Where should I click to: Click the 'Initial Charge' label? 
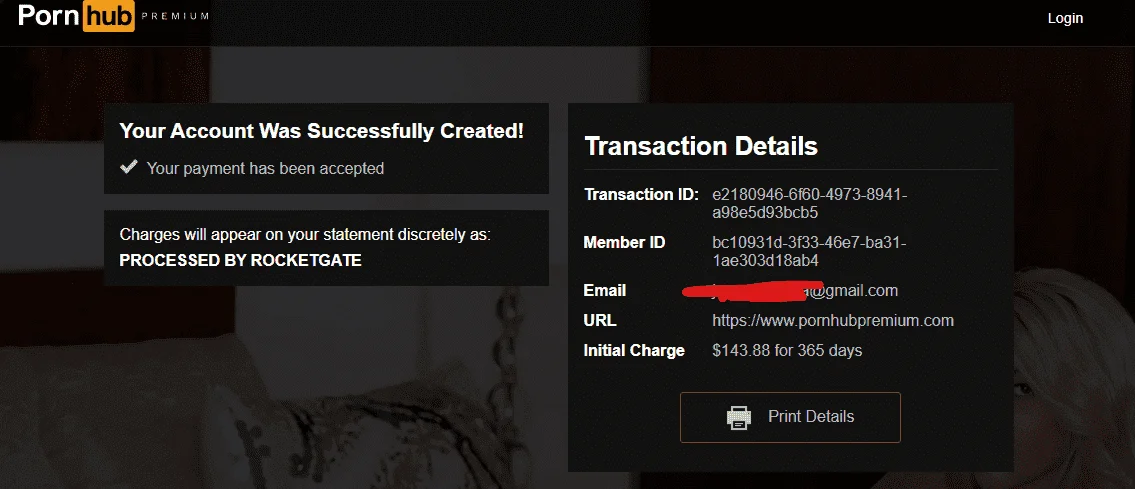[634, 351]
